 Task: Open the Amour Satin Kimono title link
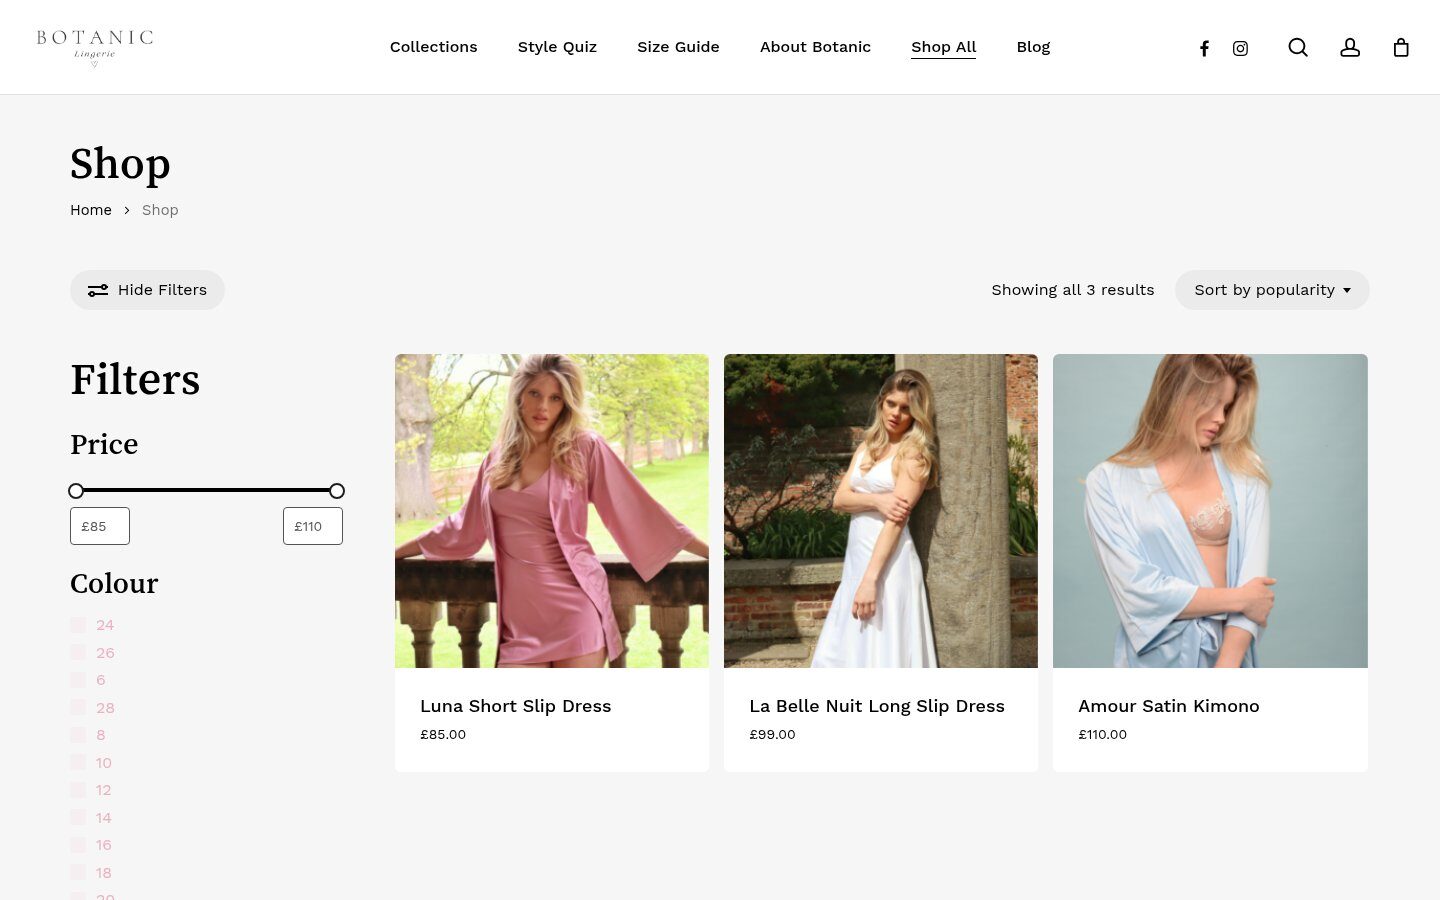[x=1169, y=706]
